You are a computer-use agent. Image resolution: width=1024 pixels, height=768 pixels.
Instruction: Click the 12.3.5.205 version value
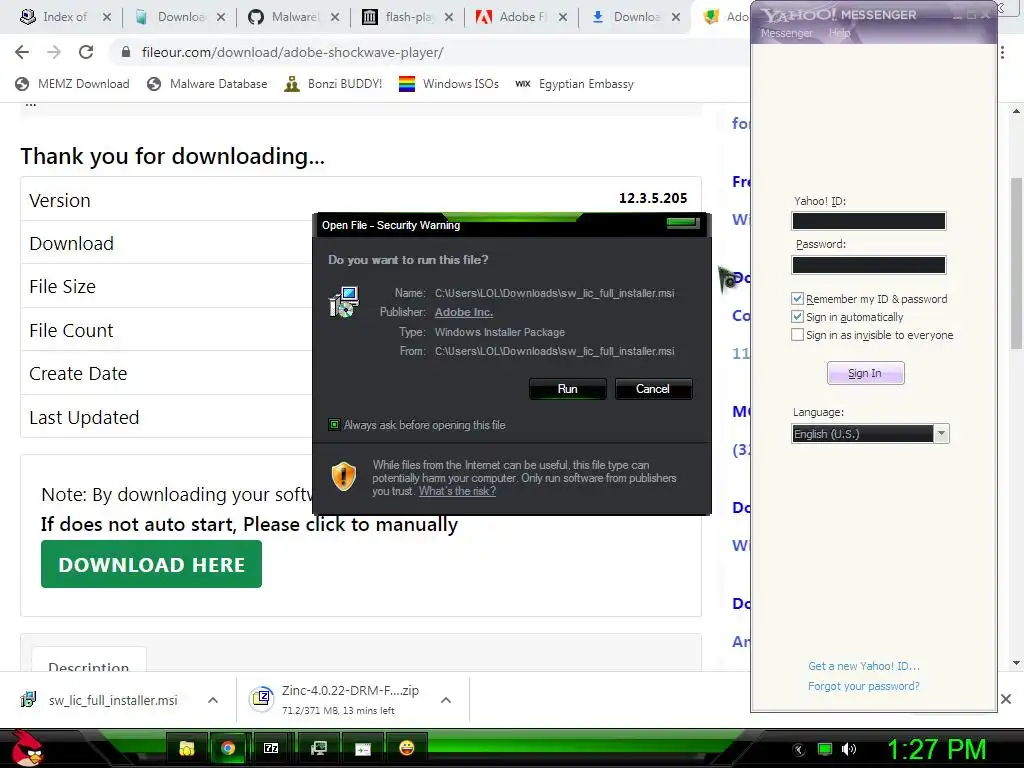pos(653,198)
